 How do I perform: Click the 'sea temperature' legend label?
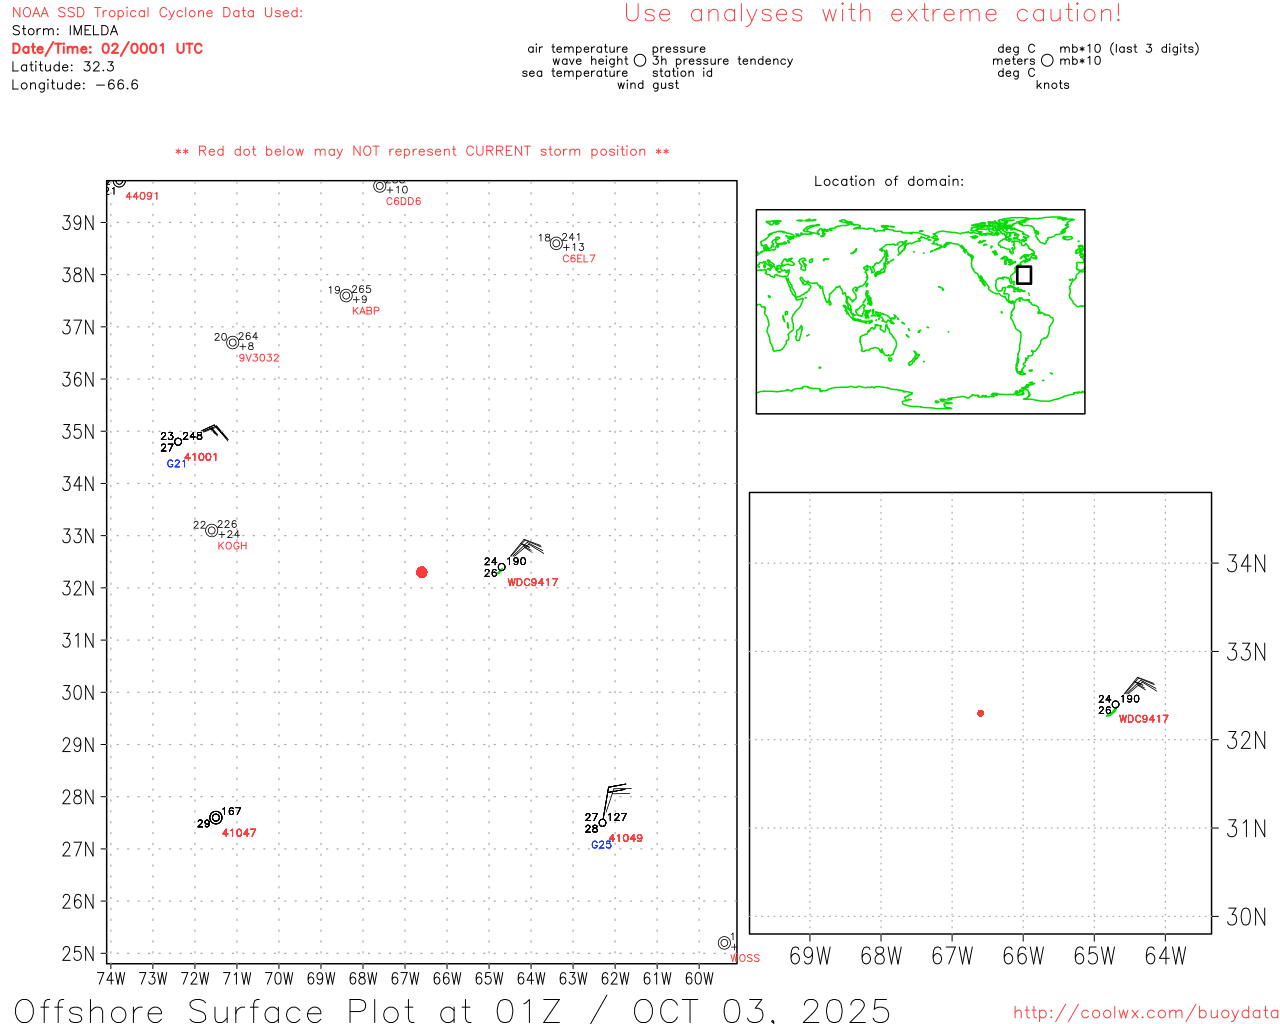575,73
